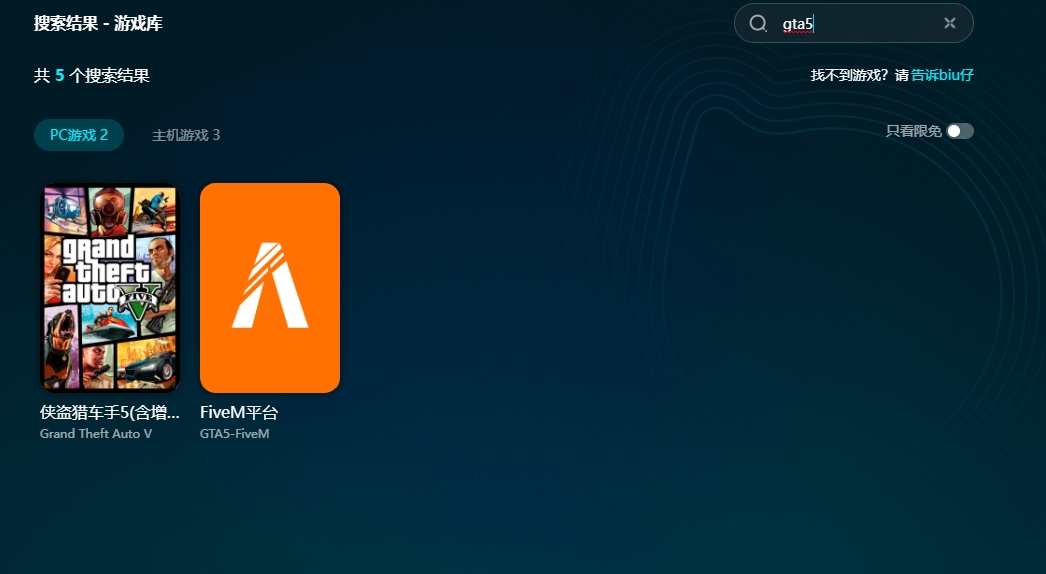Switch to the PC游戏 2 tab

(x=79, y=135)
